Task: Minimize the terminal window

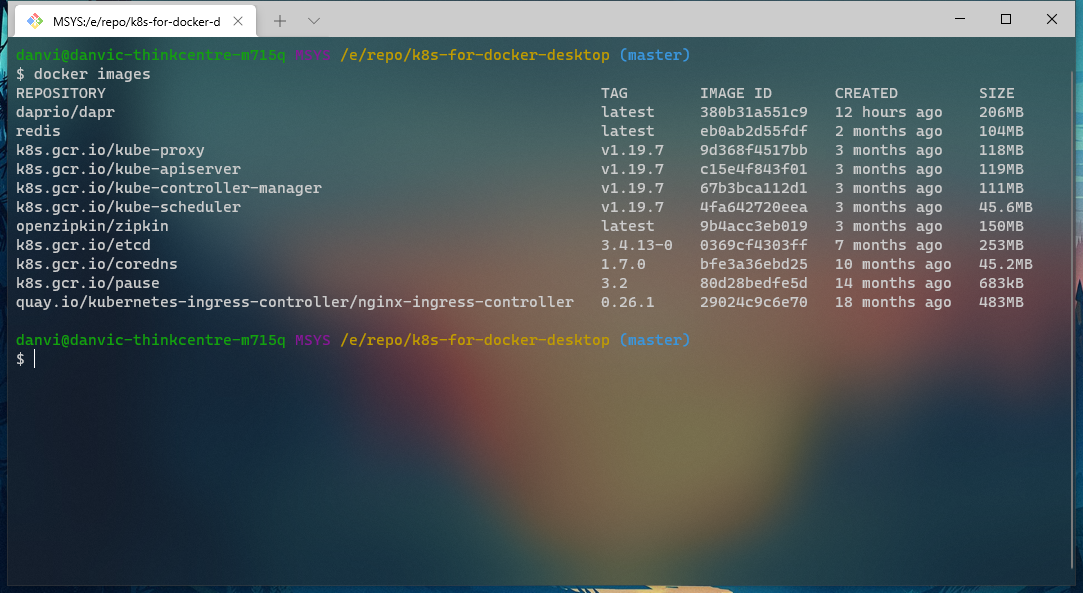Action: 960,19
